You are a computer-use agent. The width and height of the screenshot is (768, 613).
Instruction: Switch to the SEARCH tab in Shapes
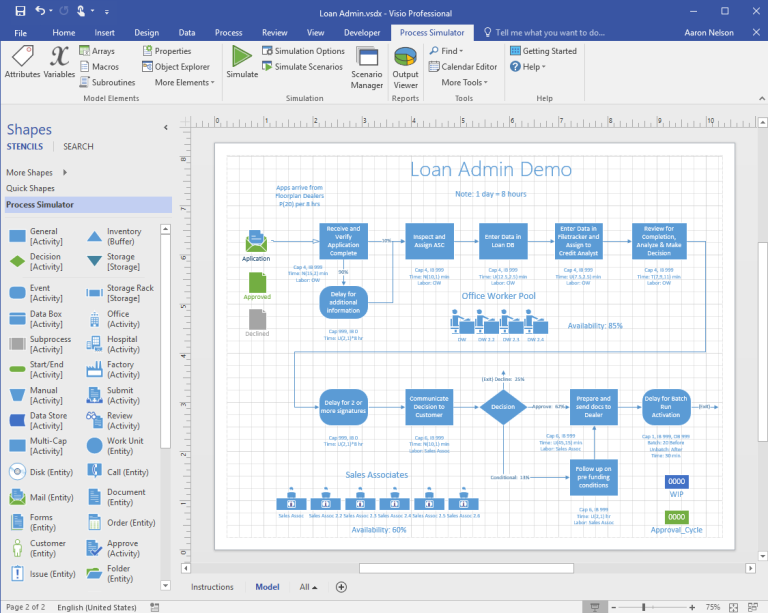click(x=78, y=146)
